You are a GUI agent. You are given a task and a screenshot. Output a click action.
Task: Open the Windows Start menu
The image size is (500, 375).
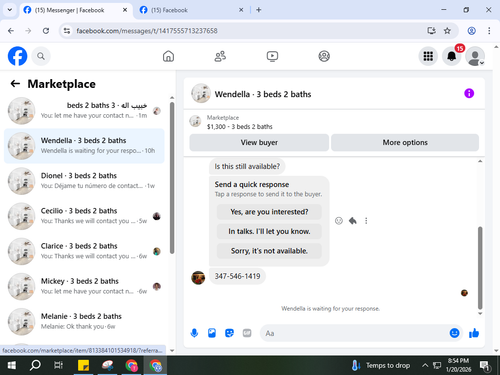12,366
